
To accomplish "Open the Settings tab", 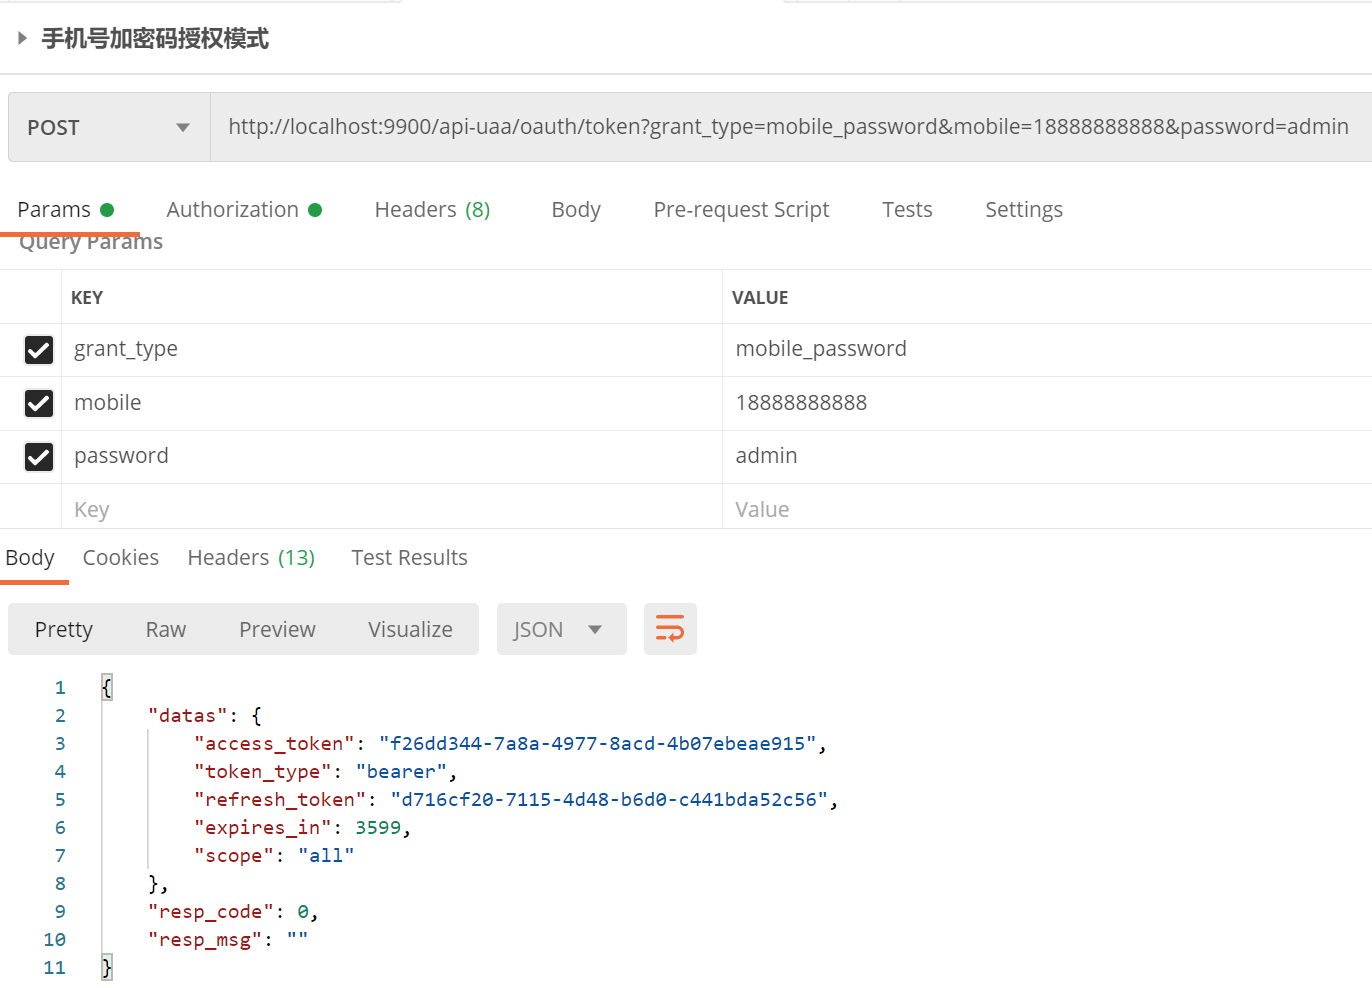I will pos(1023,210).
